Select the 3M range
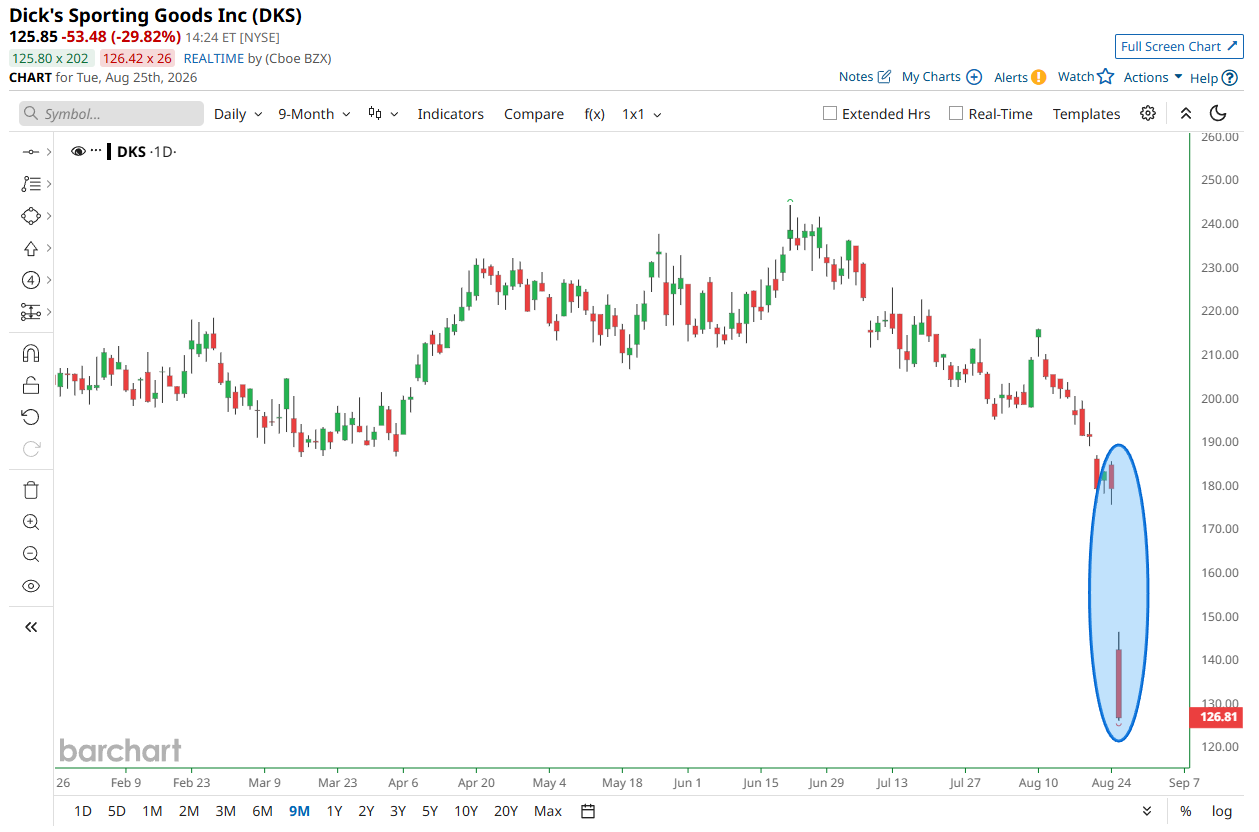1259x832 pixels. [x=226, y=811]
